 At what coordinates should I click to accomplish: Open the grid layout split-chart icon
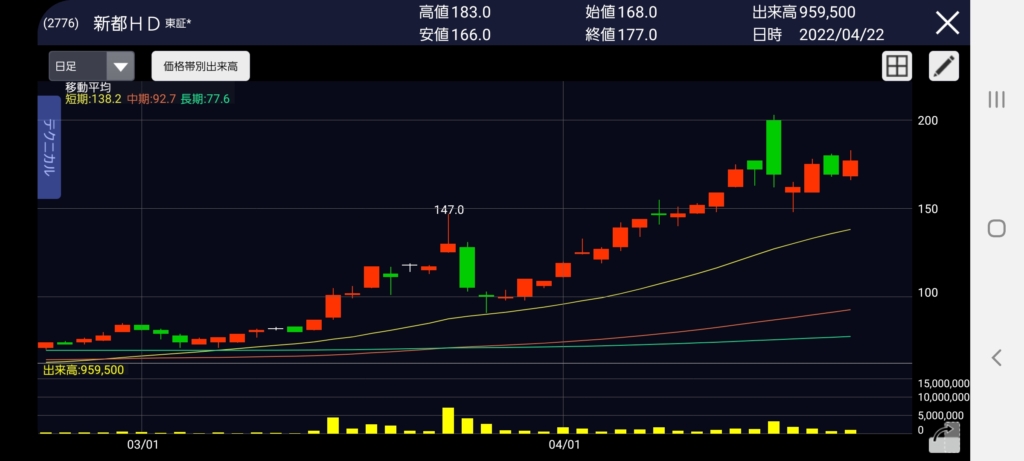(x=897, y=66)
